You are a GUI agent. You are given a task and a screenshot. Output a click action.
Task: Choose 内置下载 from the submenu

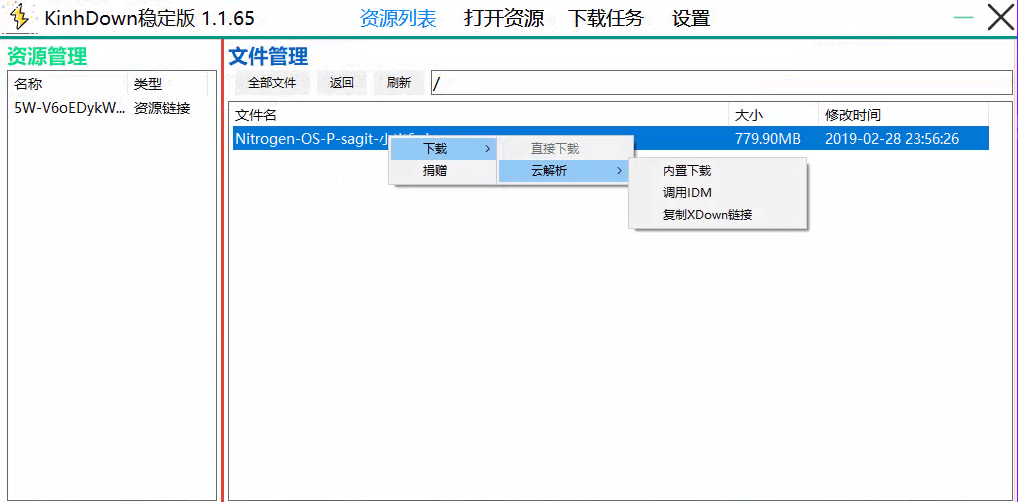717,171
